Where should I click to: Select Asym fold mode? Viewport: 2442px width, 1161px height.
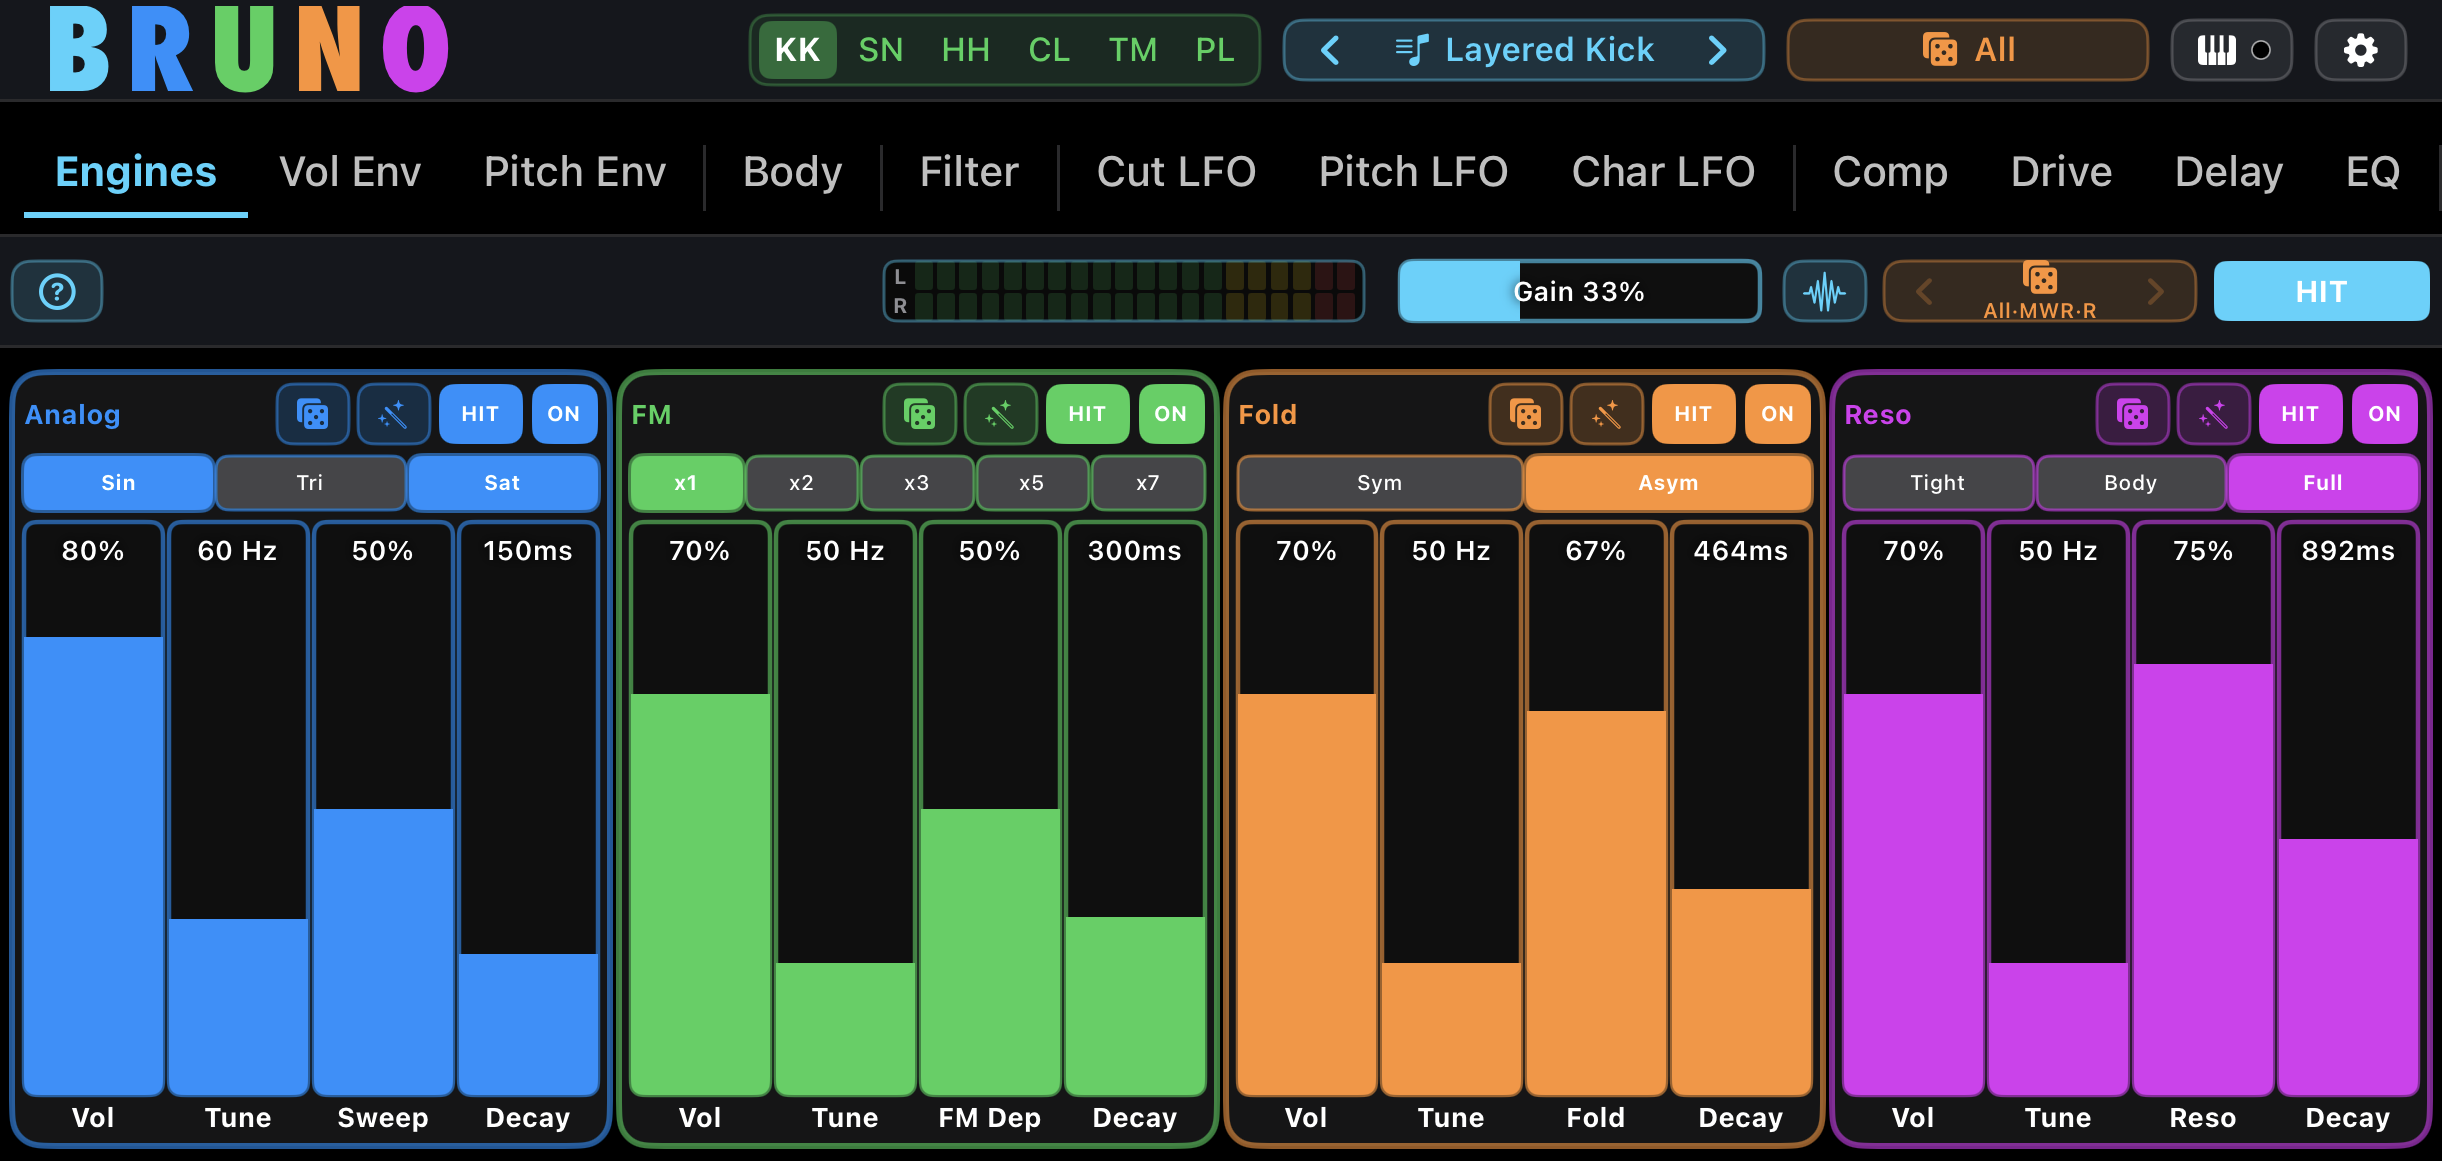click(1668, 483)
